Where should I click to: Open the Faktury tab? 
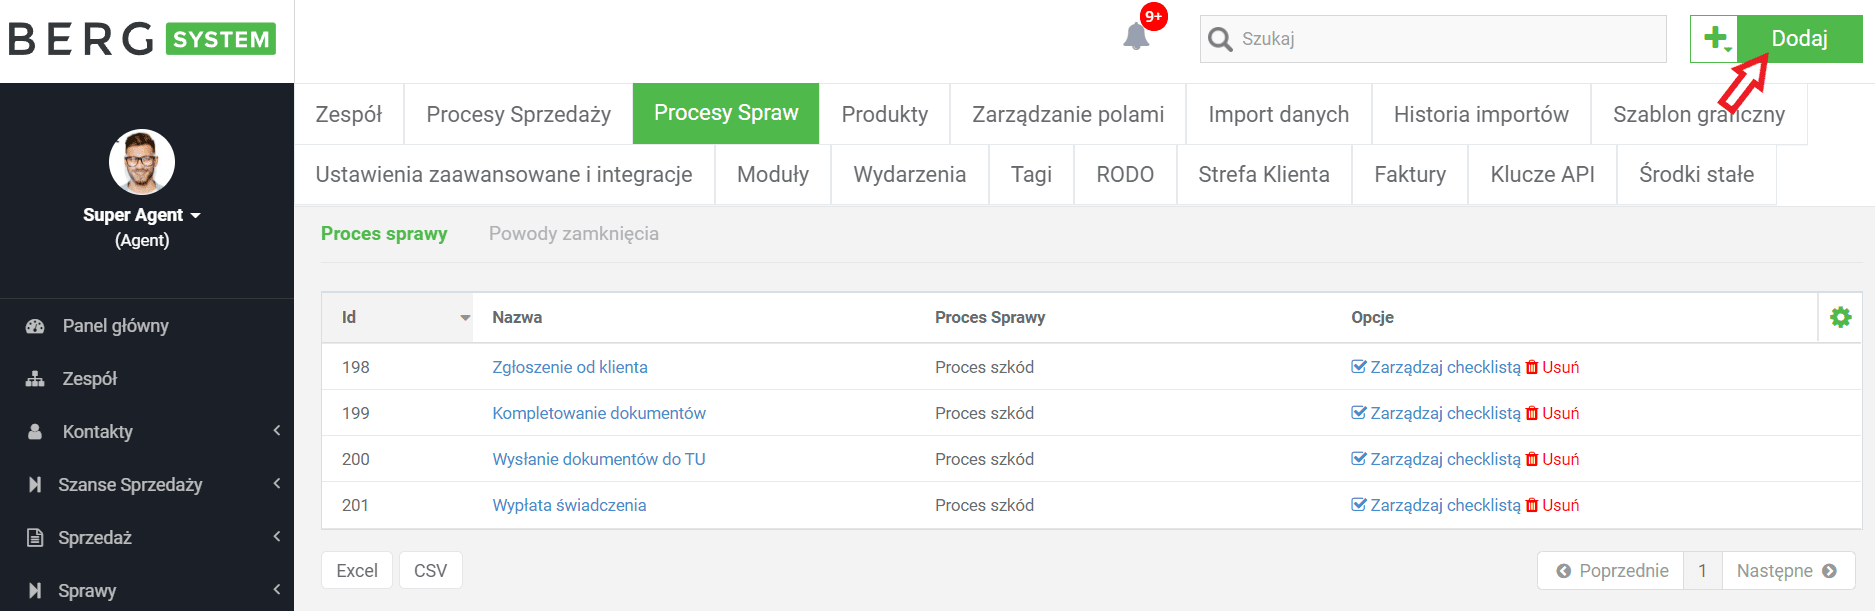(x=1410, y=174)
